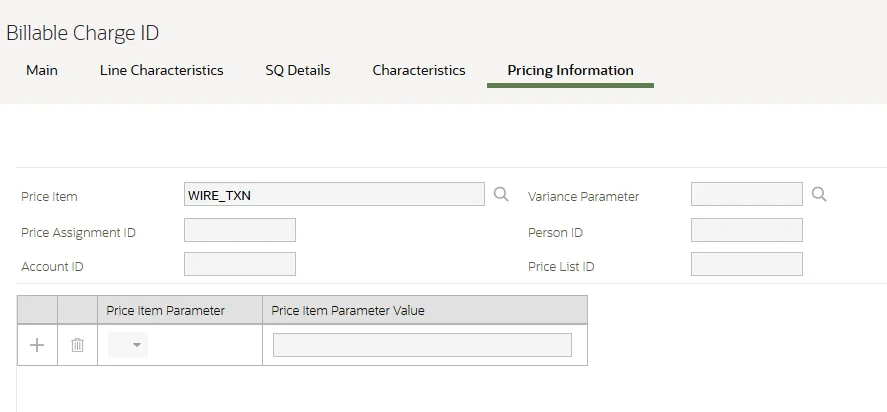This screenshot has height=412, width=887.
Task: Select the Characteristics tab
Action: [x=418, y=71]
